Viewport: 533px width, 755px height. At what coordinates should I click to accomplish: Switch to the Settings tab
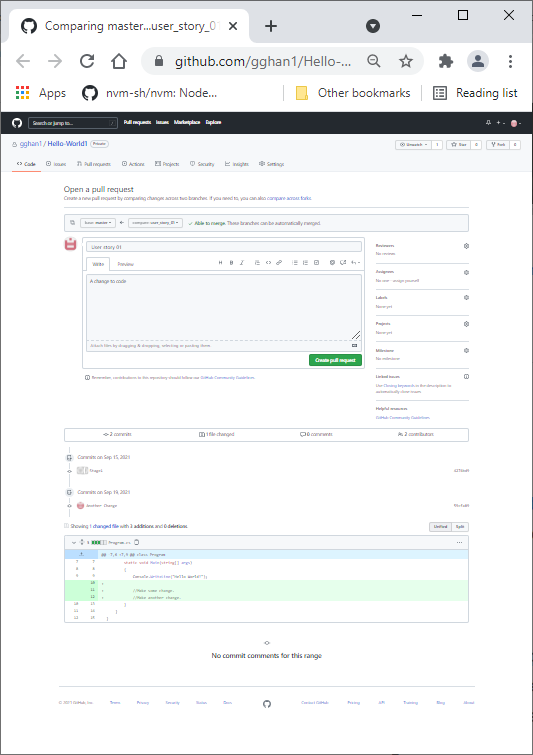point(272,164)
